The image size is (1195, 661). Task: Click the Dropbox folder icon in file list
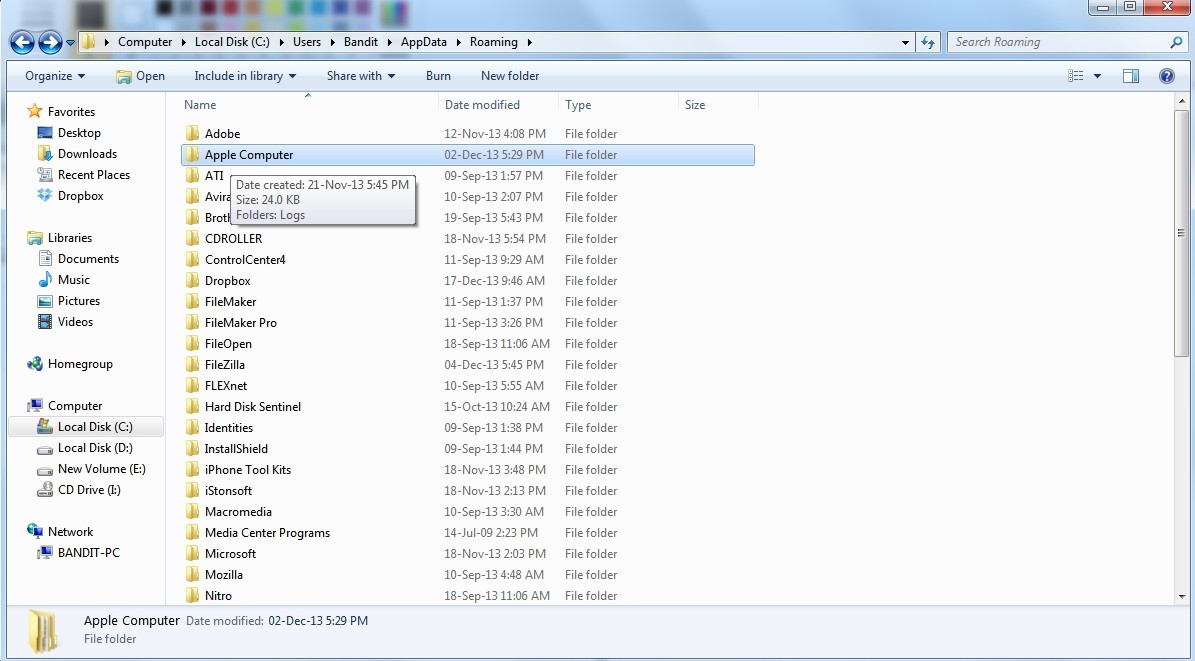(193, 281)
